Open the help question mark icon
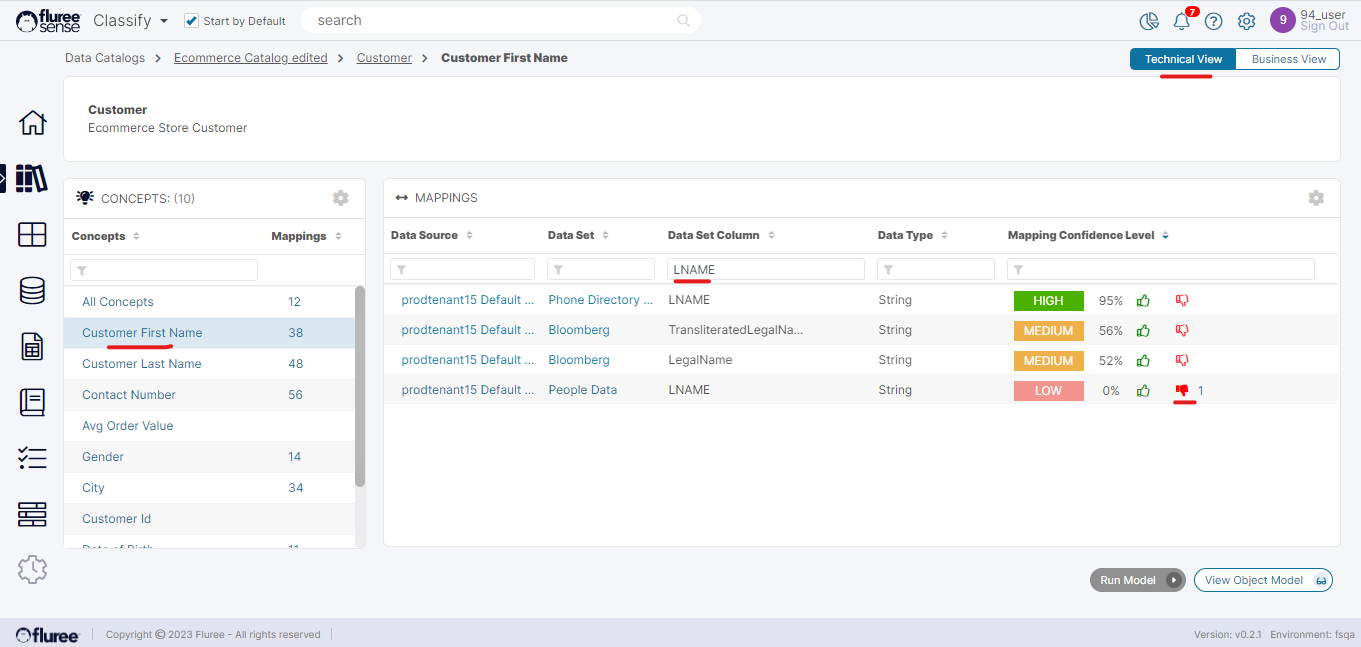The width and height of the screenshot is (1361, 647). pyautogui.click(x=1213, y=21)
